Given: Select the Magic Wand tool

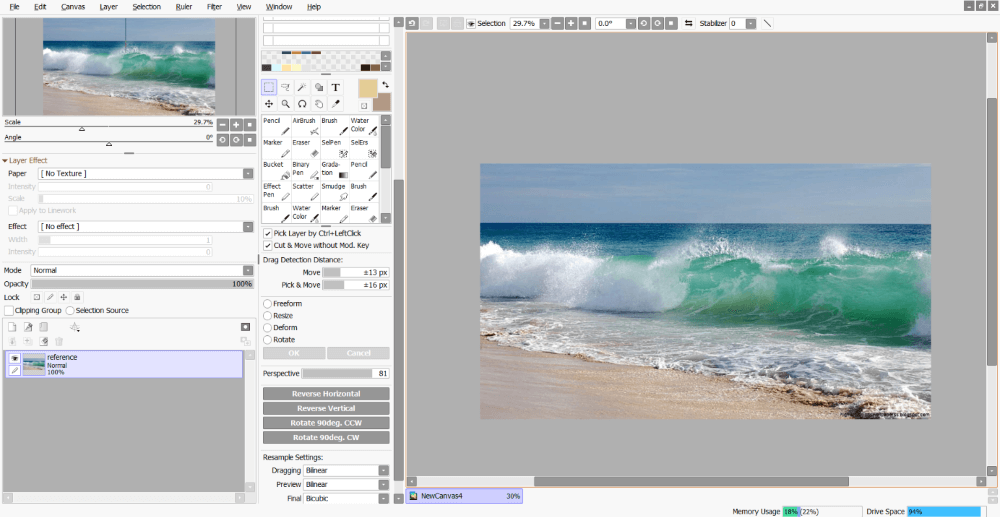Looking at the screenshot, I should pyautogui.click(x=302, y=87).
